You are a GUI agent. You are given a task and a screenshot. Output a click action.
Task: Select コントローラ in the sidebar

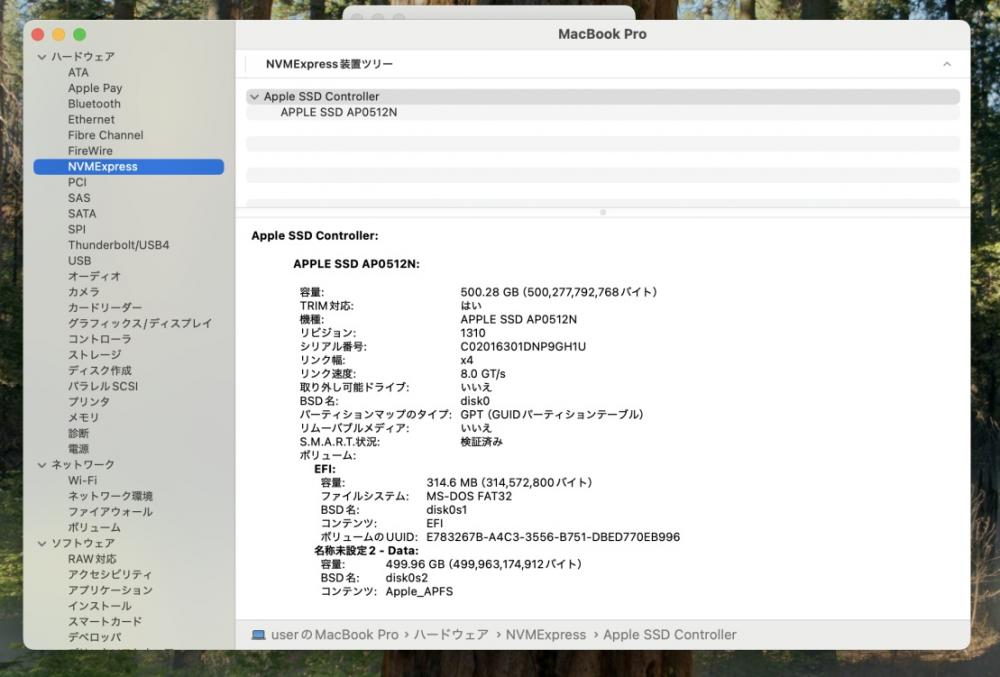99,339
